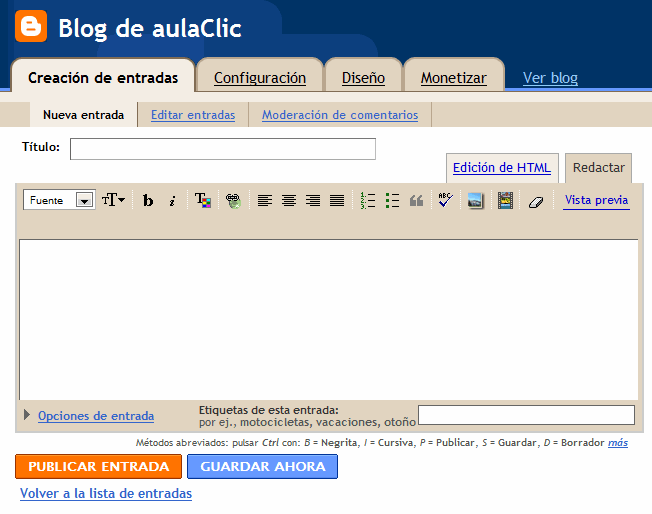The image size is (652, 514).
Task: Insert a link with the link icon
Action: (233, 200)
